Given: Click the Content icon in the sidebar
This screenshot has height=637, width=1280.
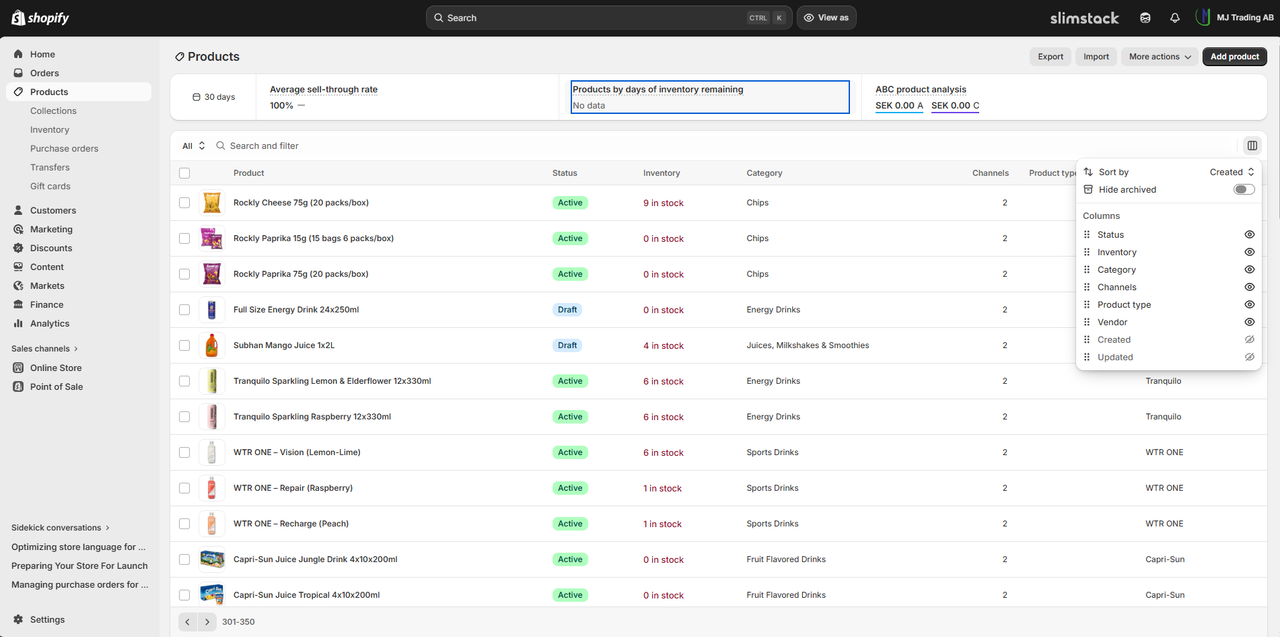Looking at the screenshot, I should click(18, 267).
